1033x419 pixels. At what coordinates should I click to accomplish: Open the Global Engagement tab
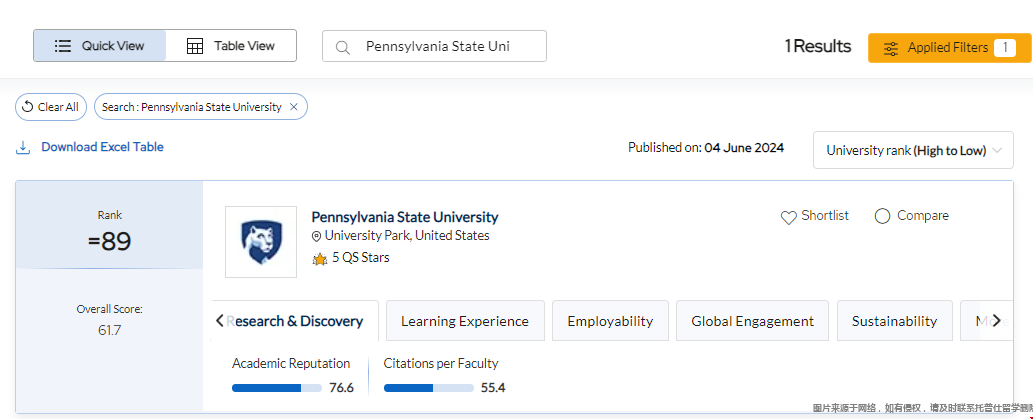pos(752,321)
